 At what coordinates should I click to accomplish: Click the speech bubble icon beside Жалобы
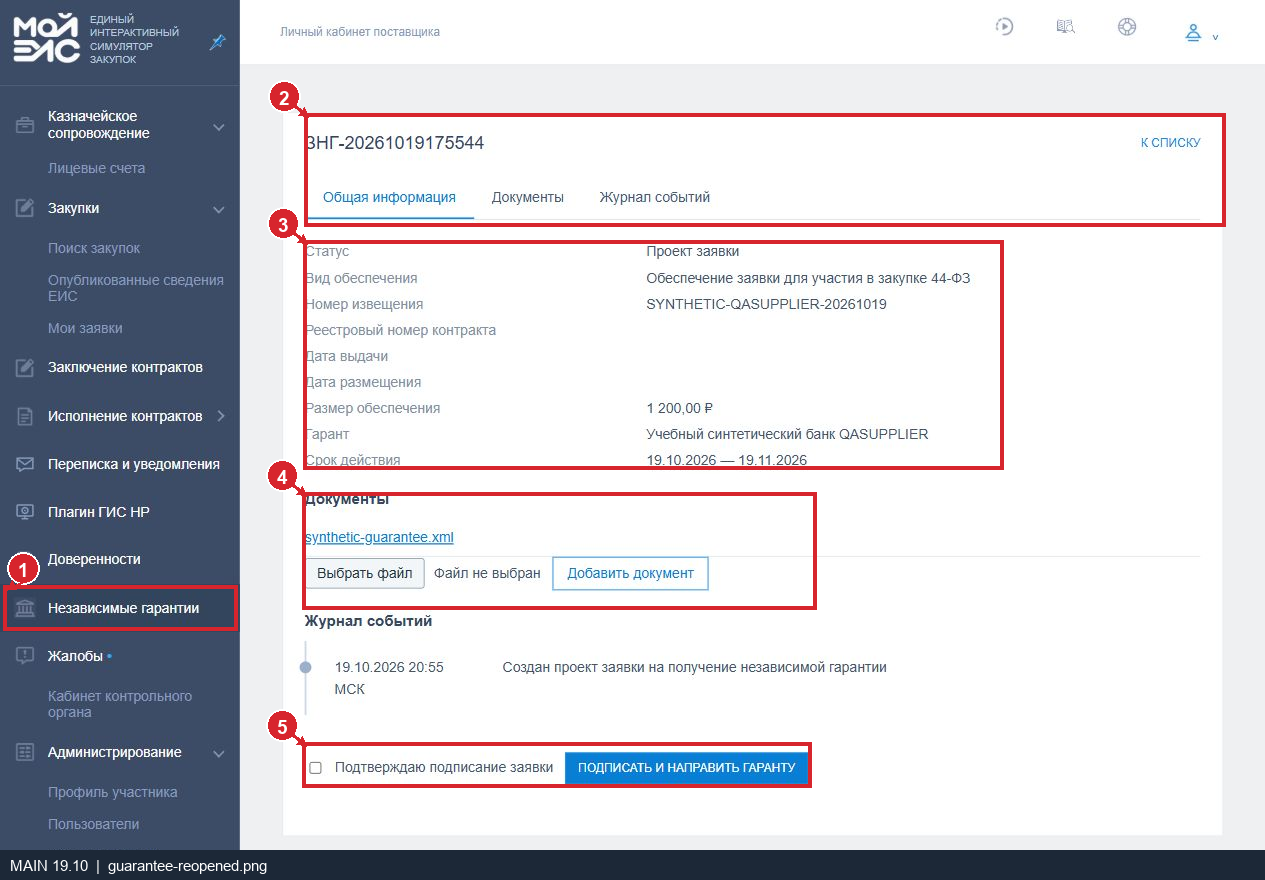pos(25,656)
